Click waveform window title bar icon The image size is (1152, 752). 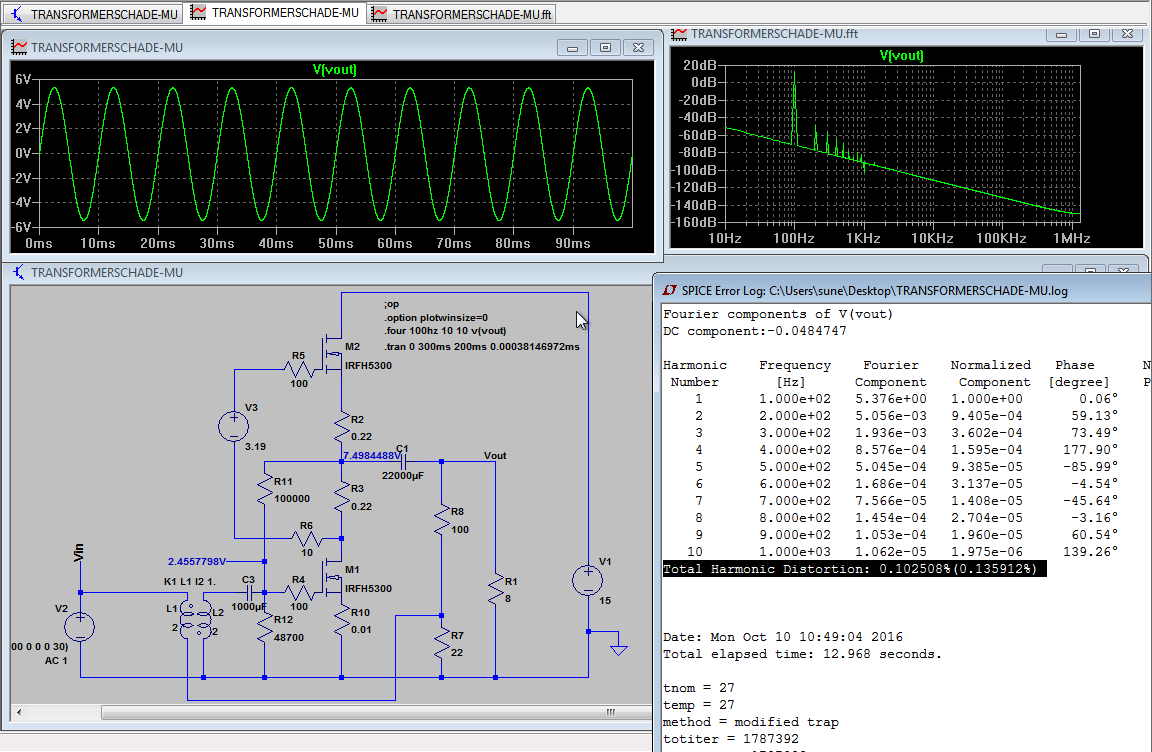click(x=19, y=47)
